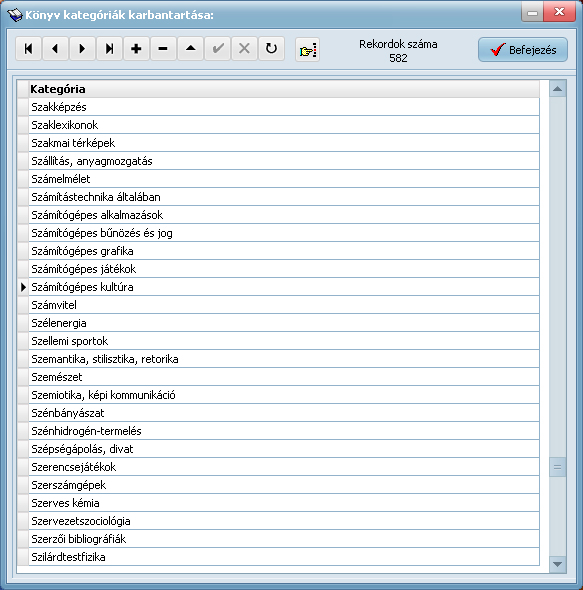Click the refresh data circular arrow icon
583x590 pixels.
pyautogui.click(x=271, y=49)
